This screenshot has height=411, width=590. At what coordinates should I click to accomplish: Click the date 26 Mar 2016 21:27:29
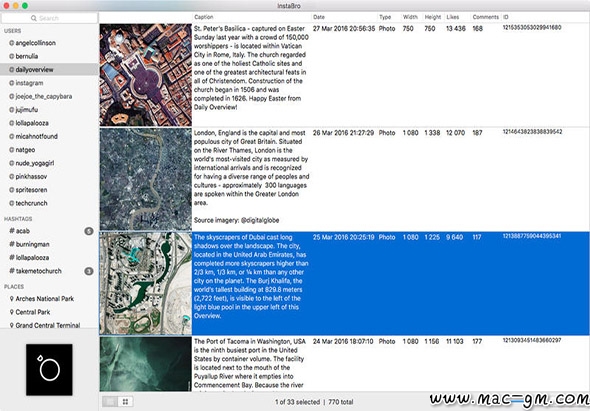pyautogui.click(x=343, y=133)
